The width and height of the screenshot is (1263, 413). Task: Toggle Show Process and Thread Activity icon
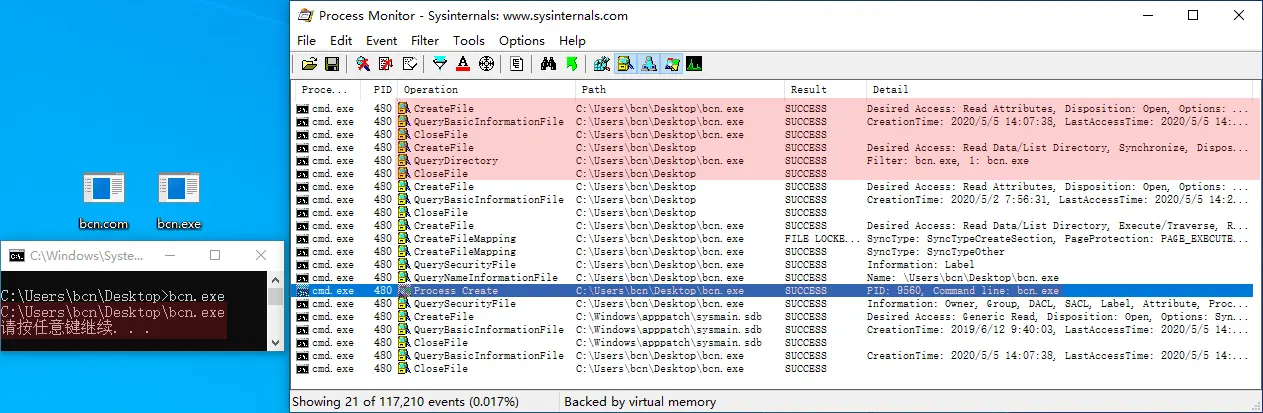coord(672,64)
